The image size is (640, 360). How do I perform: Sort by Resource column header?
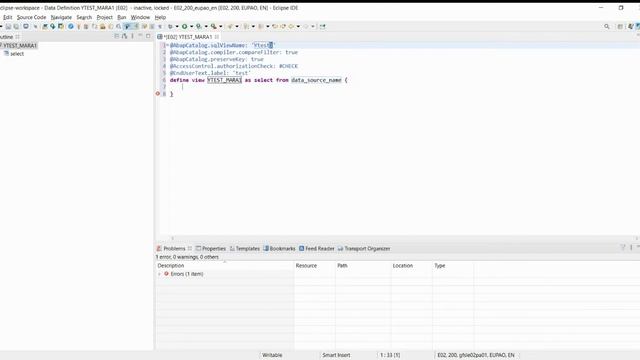tap(315, 265)
